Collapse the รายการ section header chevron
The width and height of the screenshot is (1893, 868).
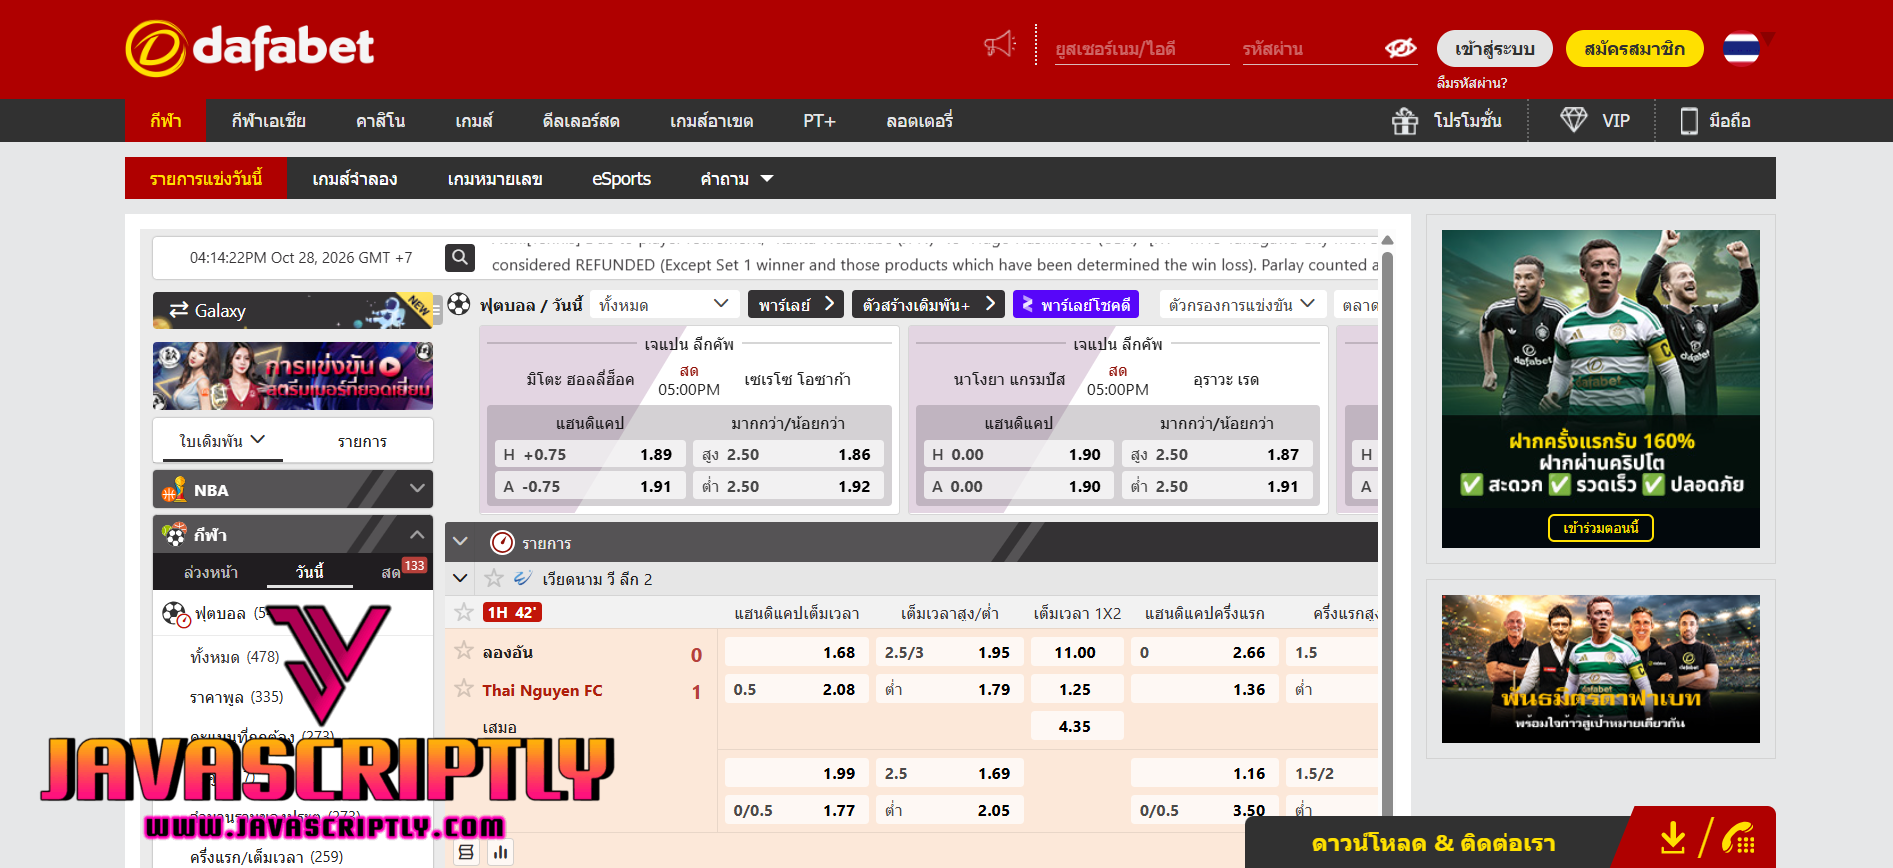point(460,542)
